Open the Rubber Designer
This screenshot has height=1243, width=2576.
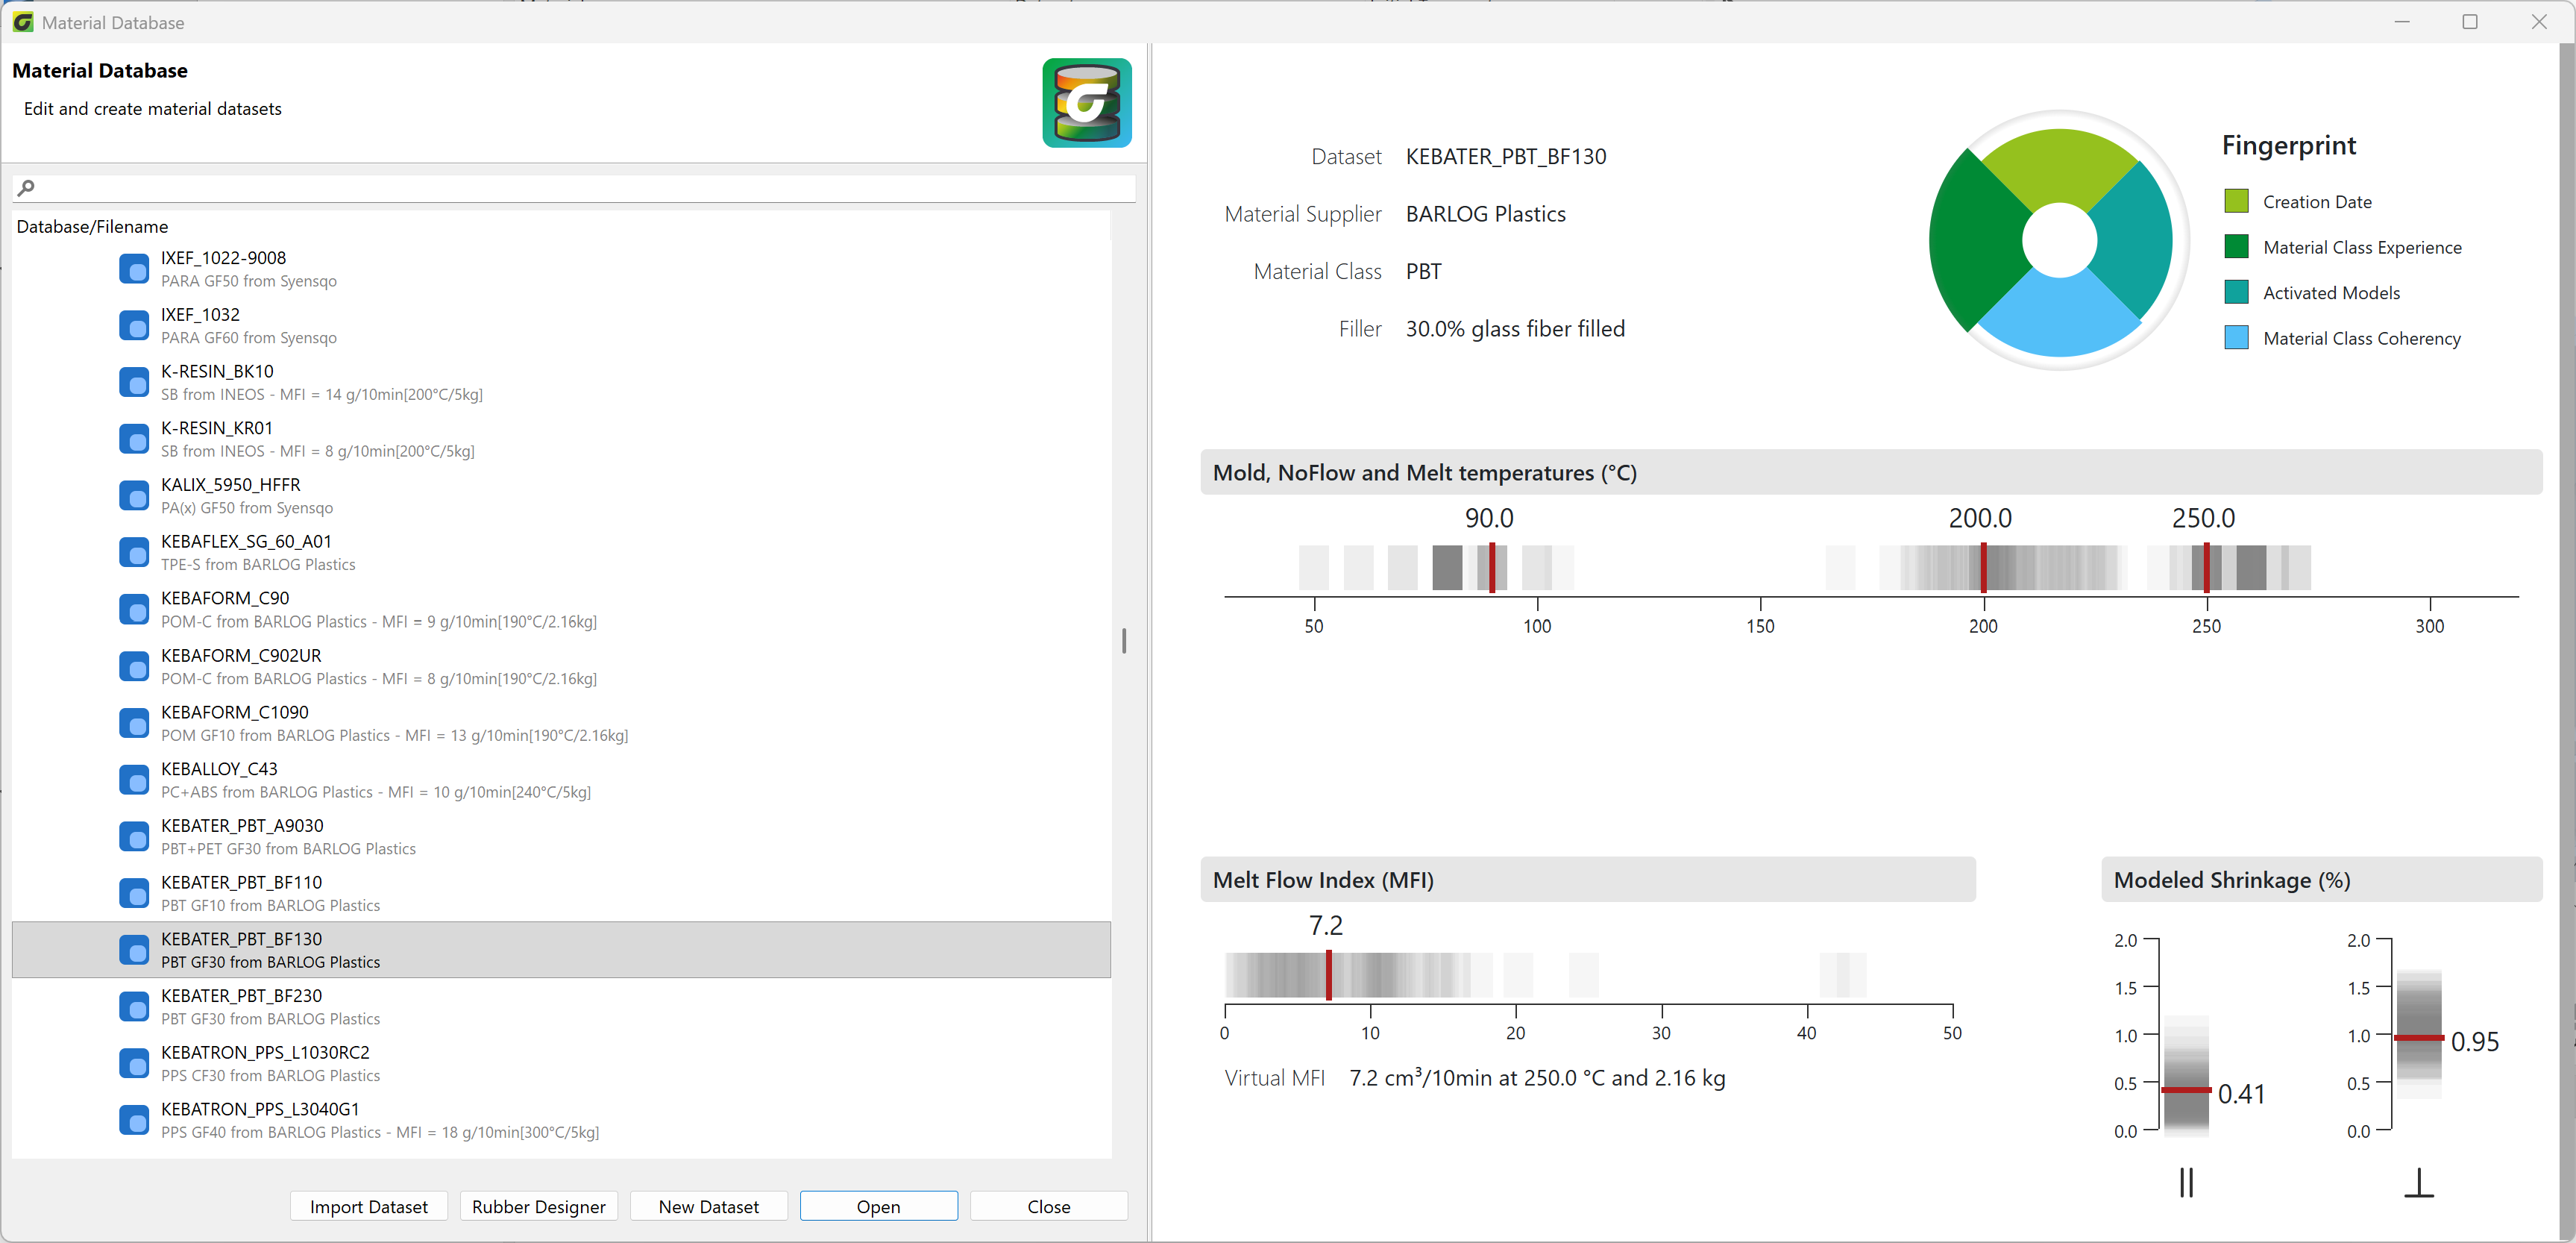coord(539,1206)
